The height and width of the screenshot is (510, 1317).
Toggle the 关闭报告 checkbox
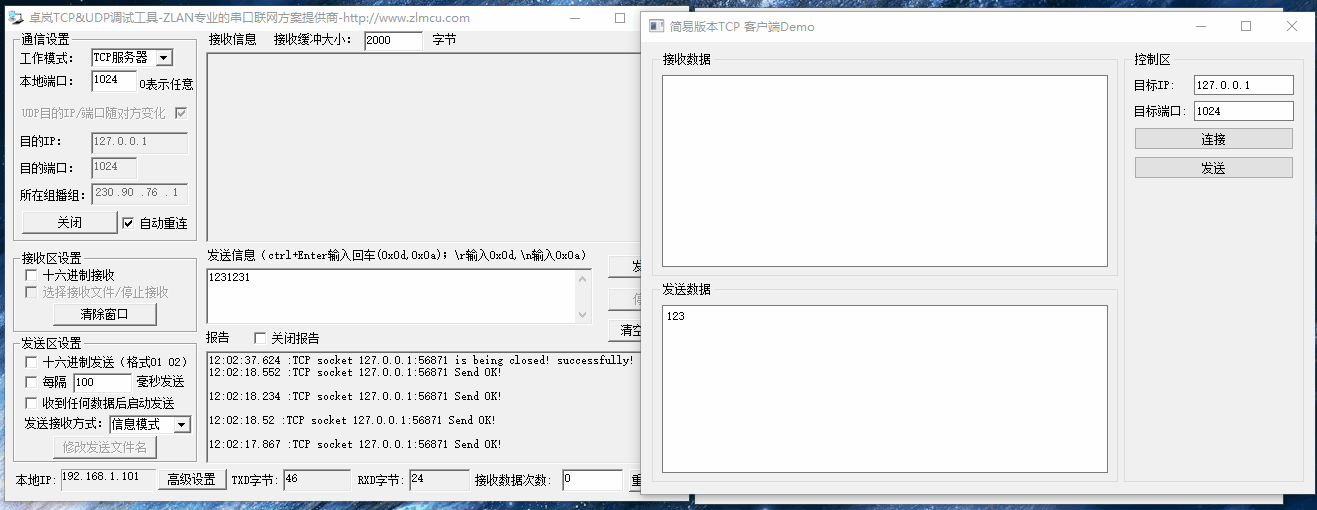(260, 338)
